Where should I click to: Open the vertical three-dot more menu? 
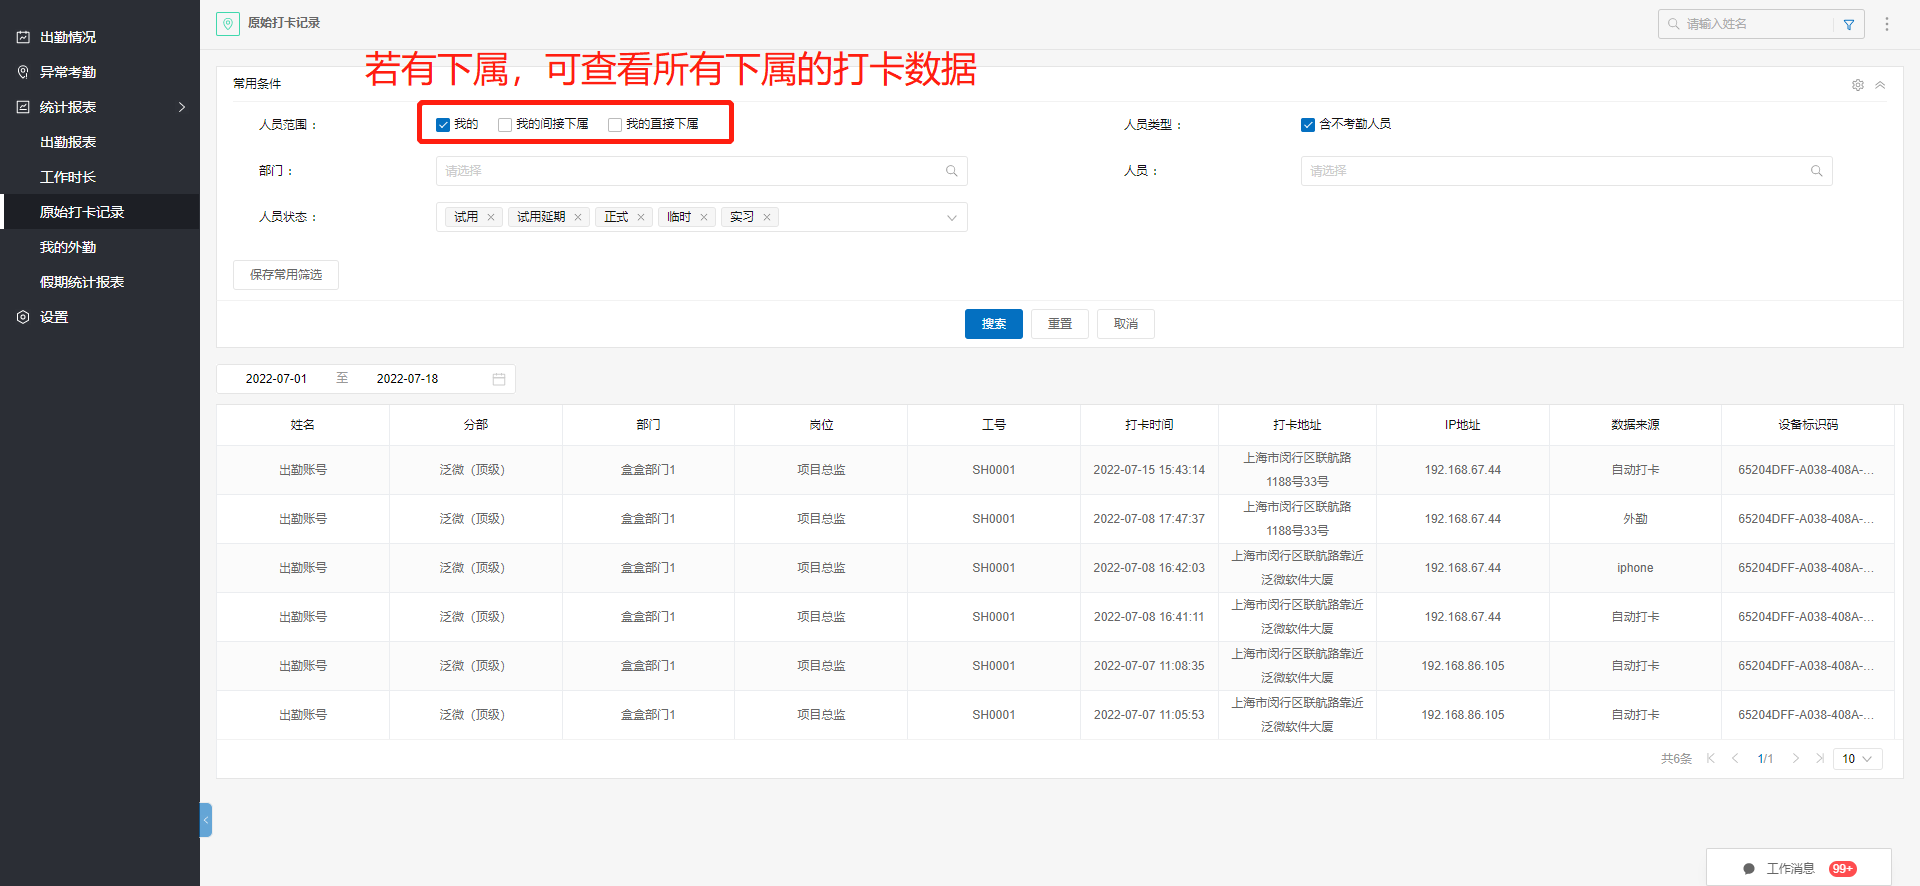[1887, 24]
